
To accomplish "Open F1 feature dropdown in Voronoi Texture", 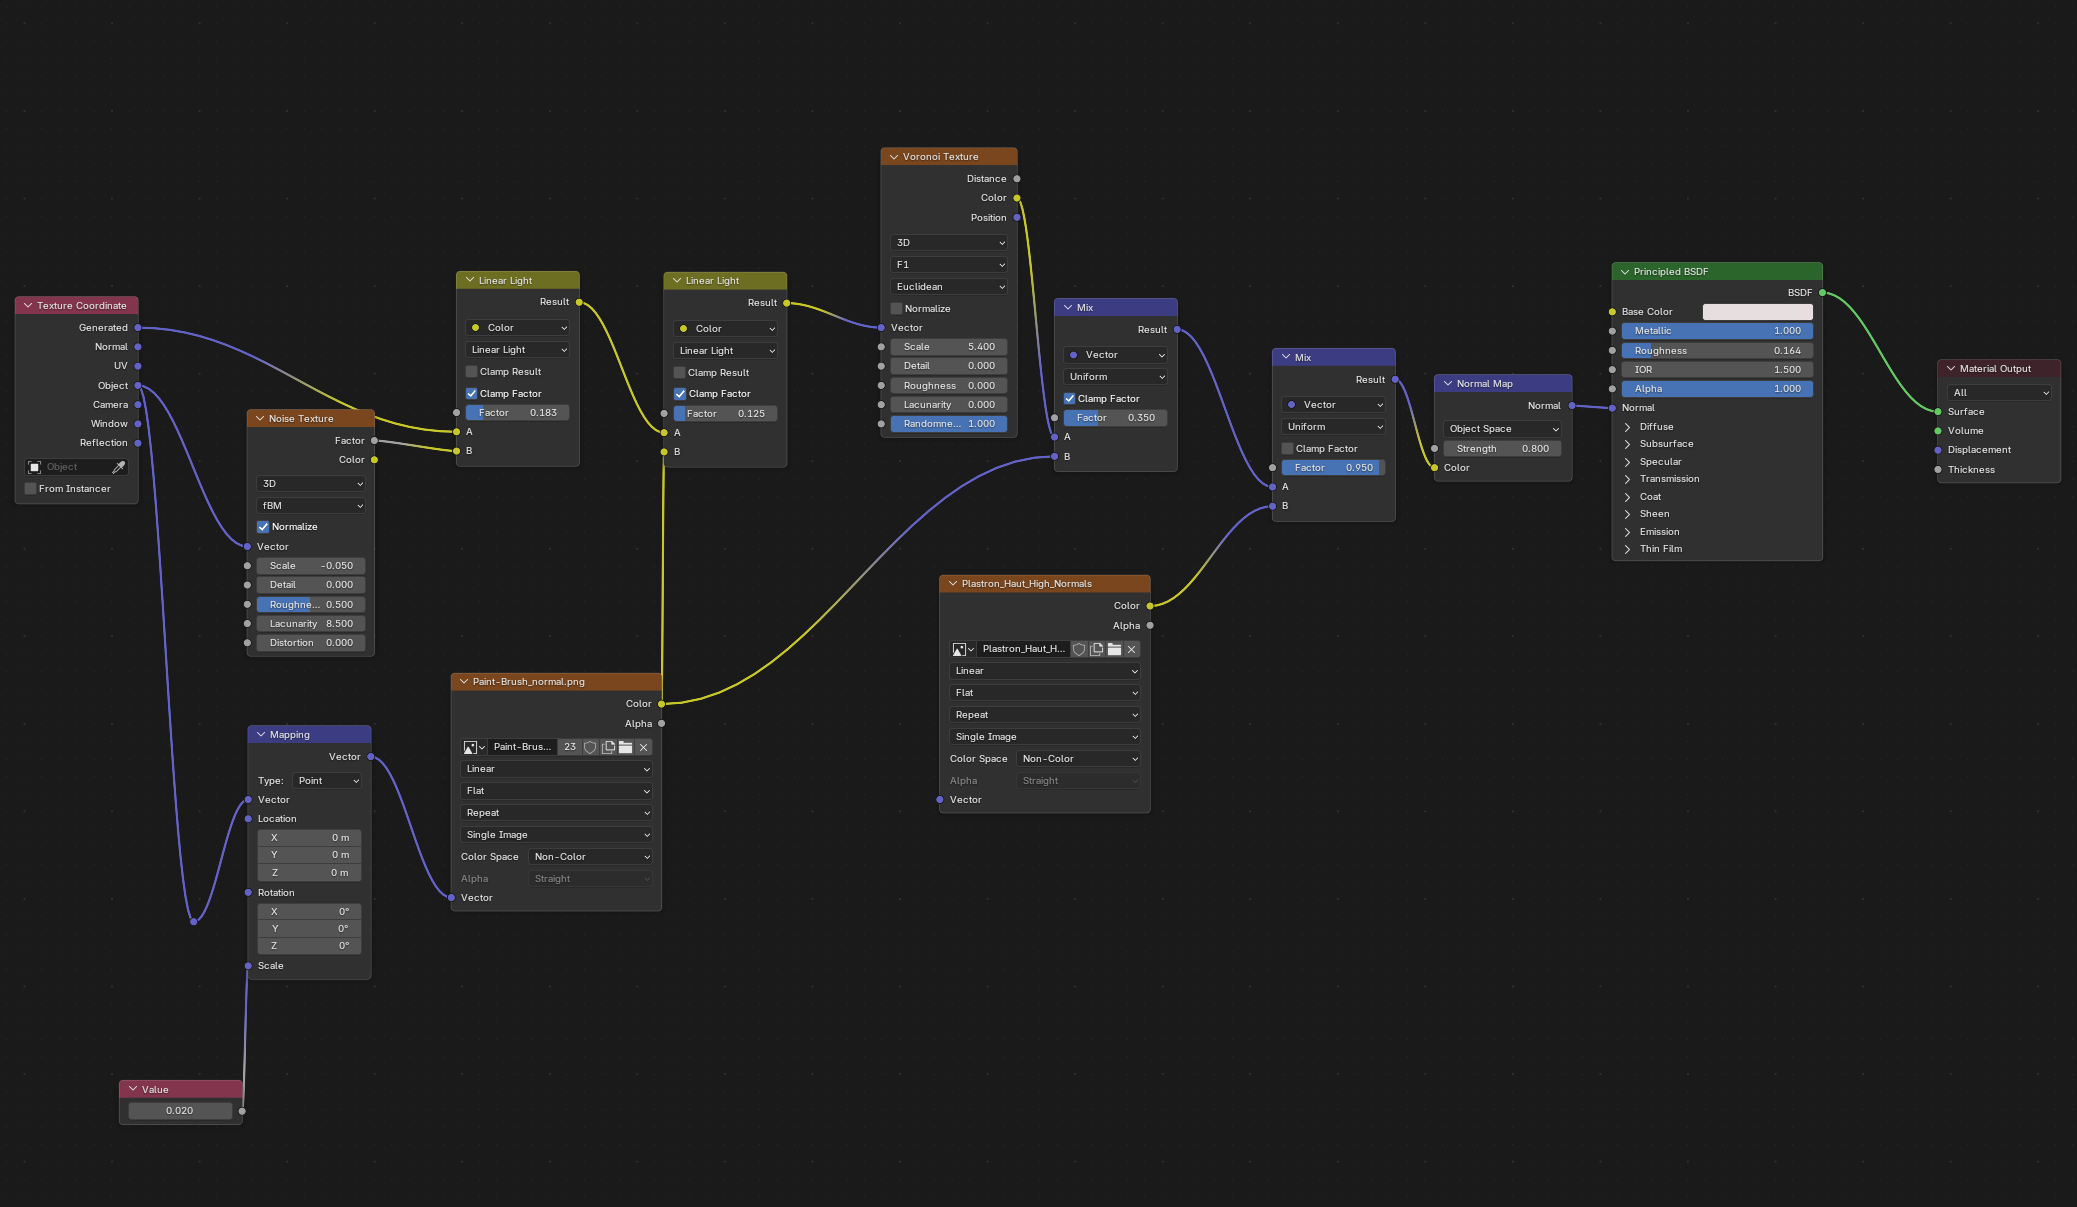I will (949, 265).
